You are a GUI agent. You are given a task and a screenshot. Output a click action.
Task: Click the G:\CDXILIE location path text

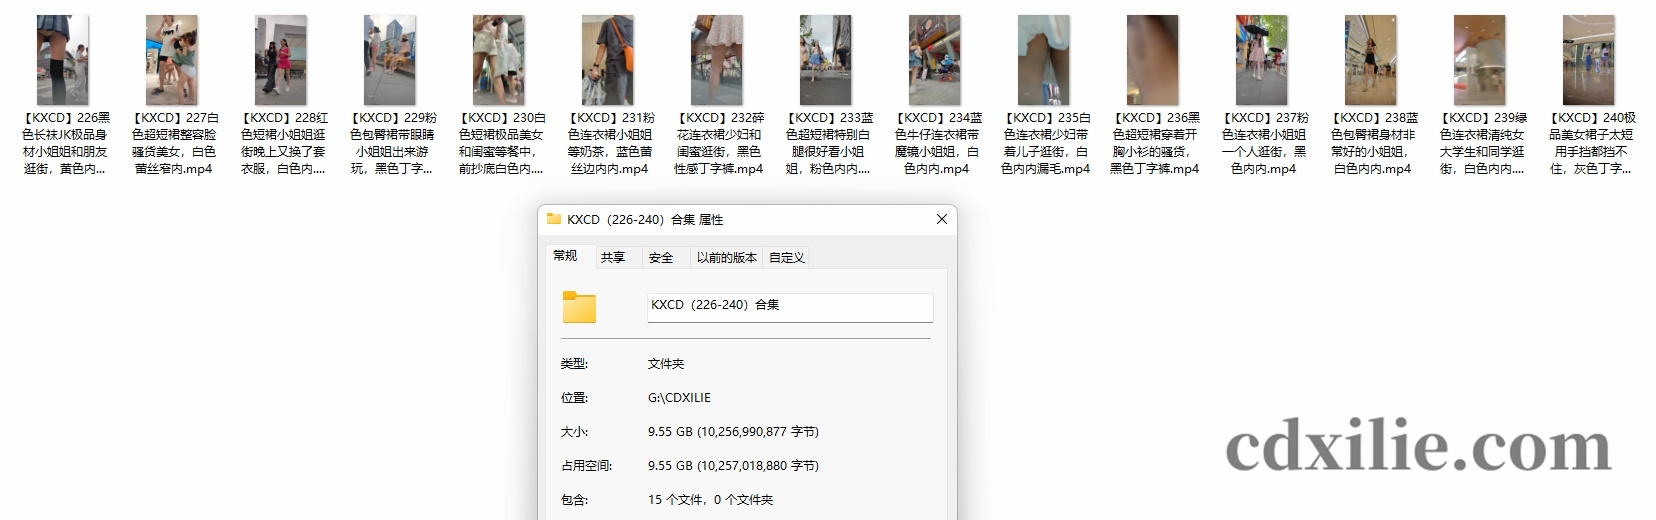tap(679, 398)
